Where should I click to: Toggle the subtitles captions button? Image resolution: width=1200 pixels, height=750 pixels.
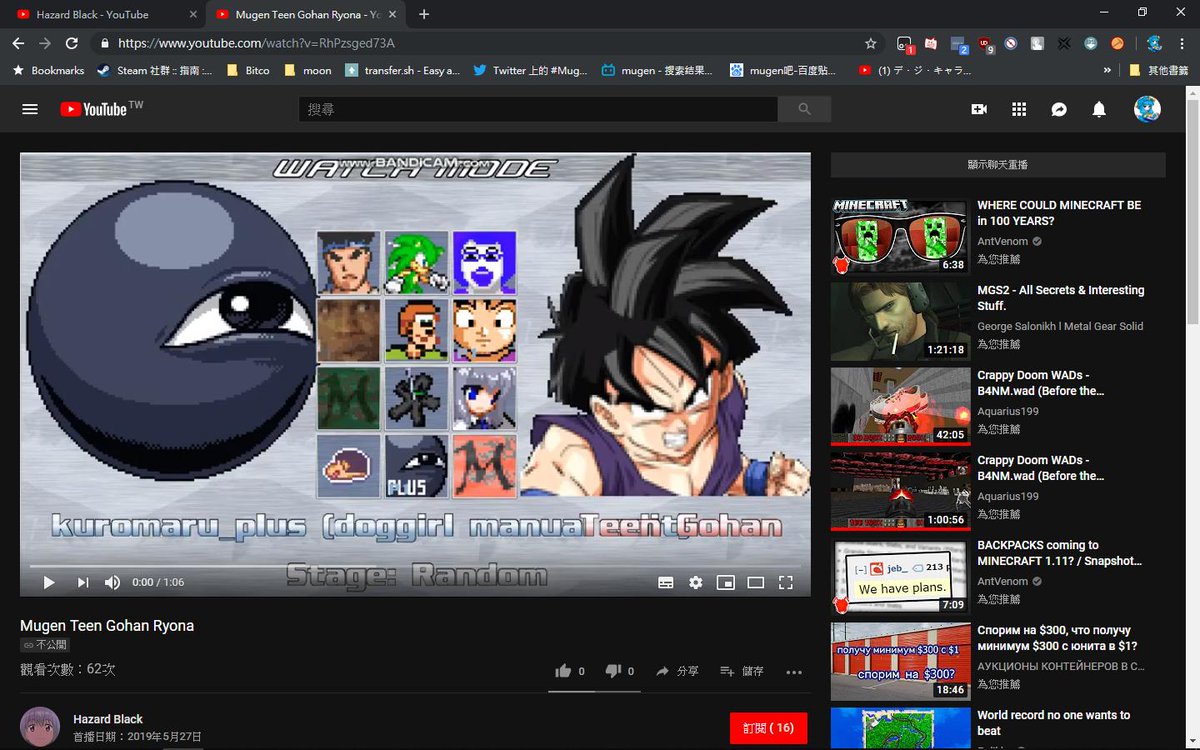[666, 582]
